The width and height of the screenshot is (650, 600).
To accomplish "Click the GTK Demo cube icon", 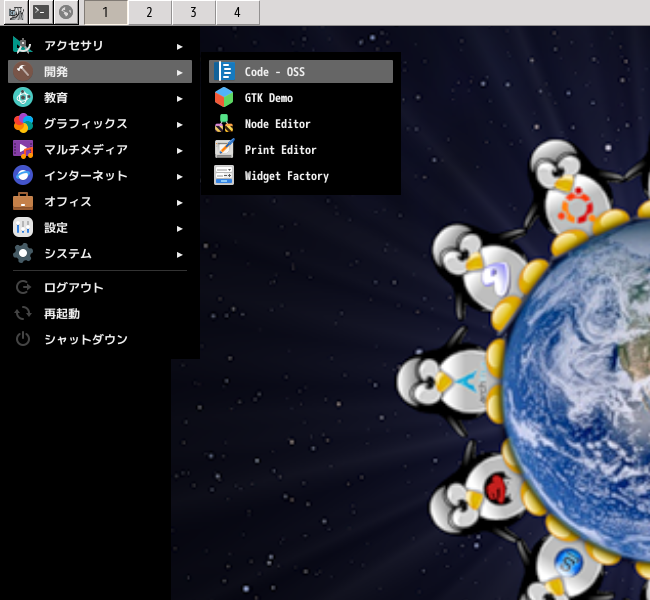I will tap(224, 97).
